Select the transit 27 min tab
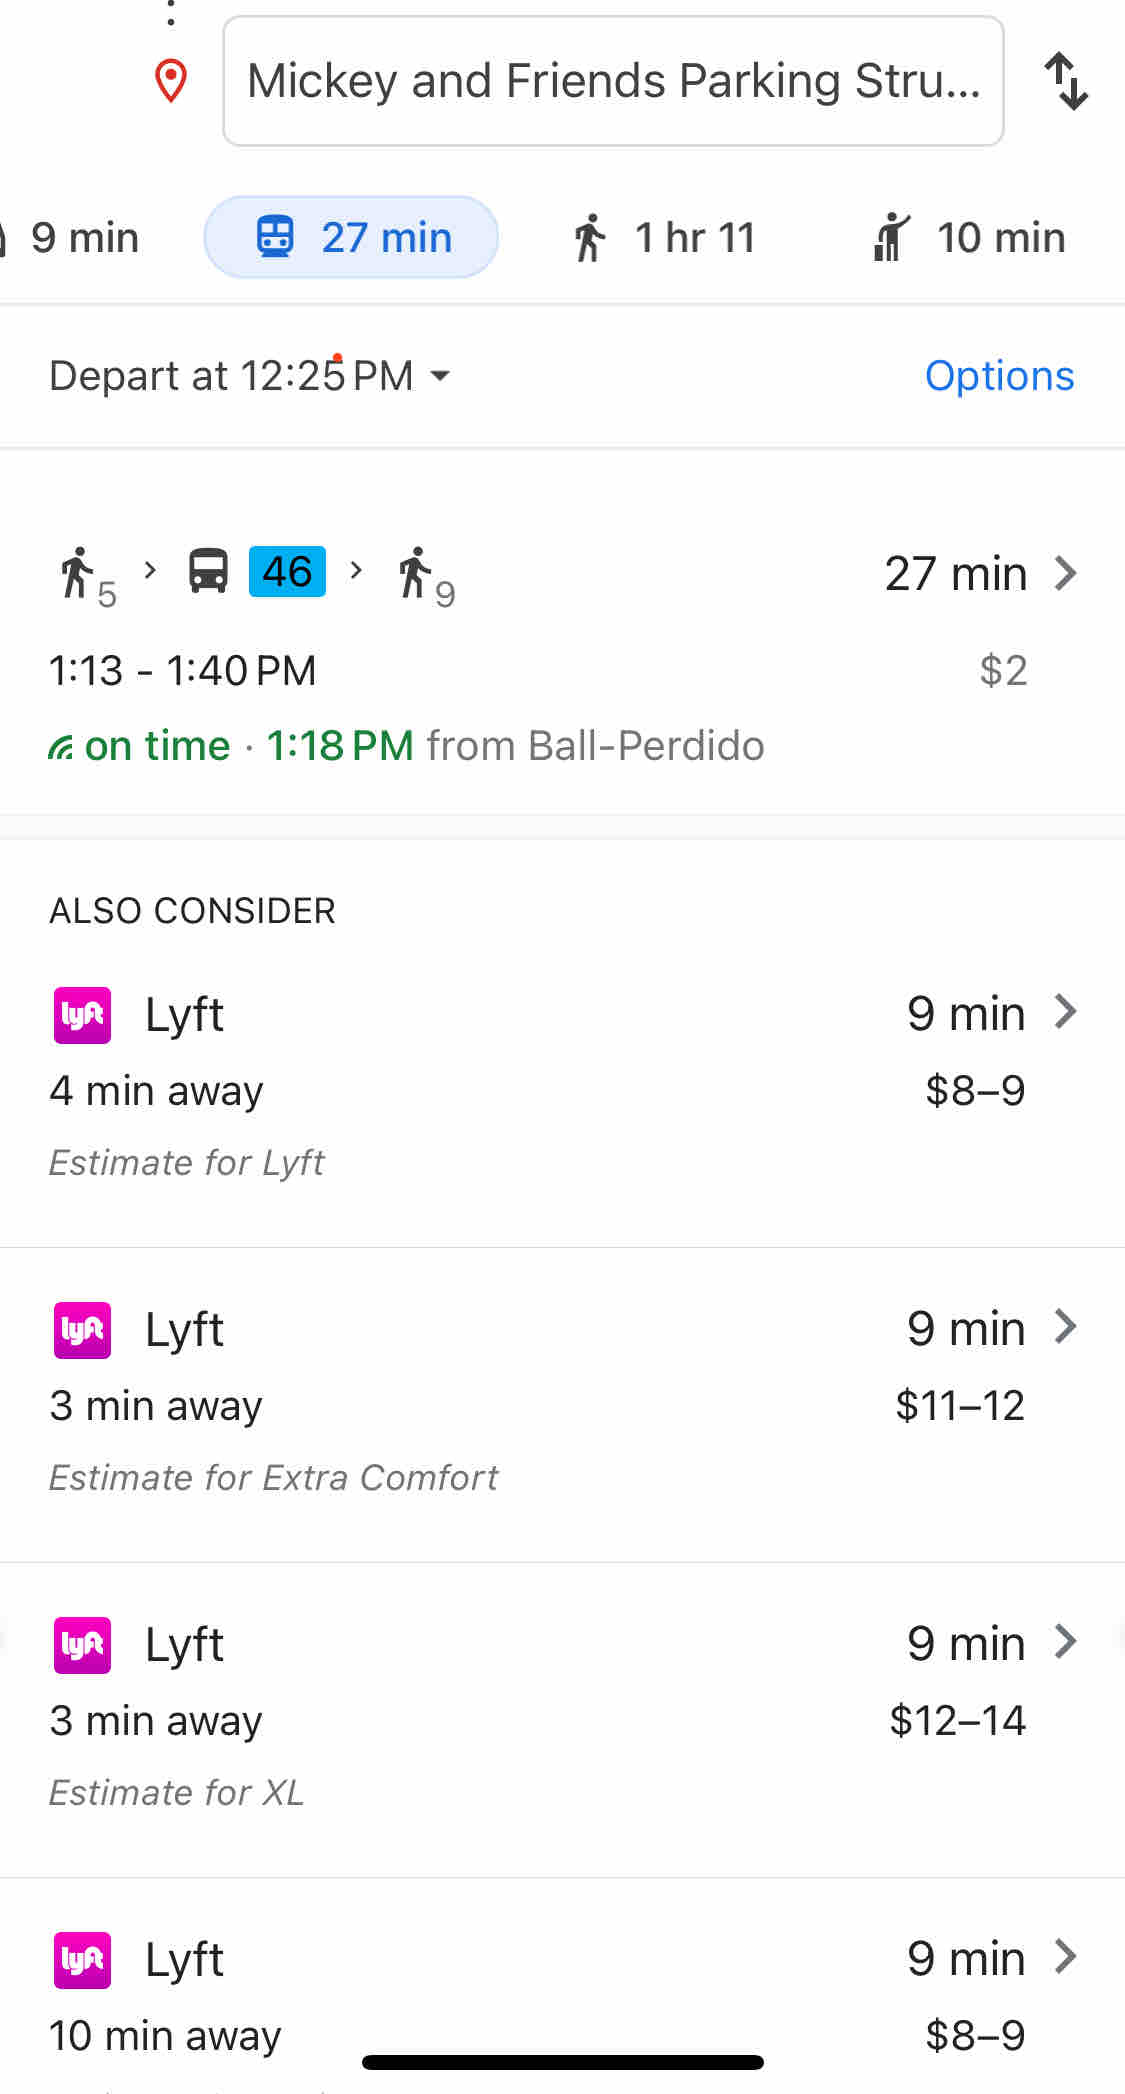 click(351, 237)
